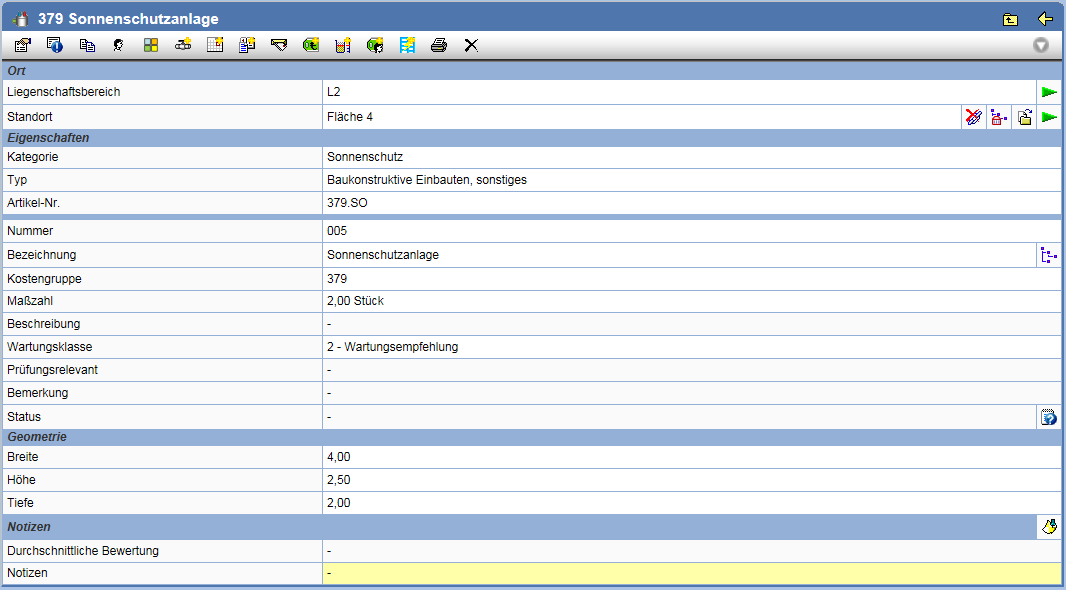
Task: Click the yellow Notizen input field
Action: (691, 573)
